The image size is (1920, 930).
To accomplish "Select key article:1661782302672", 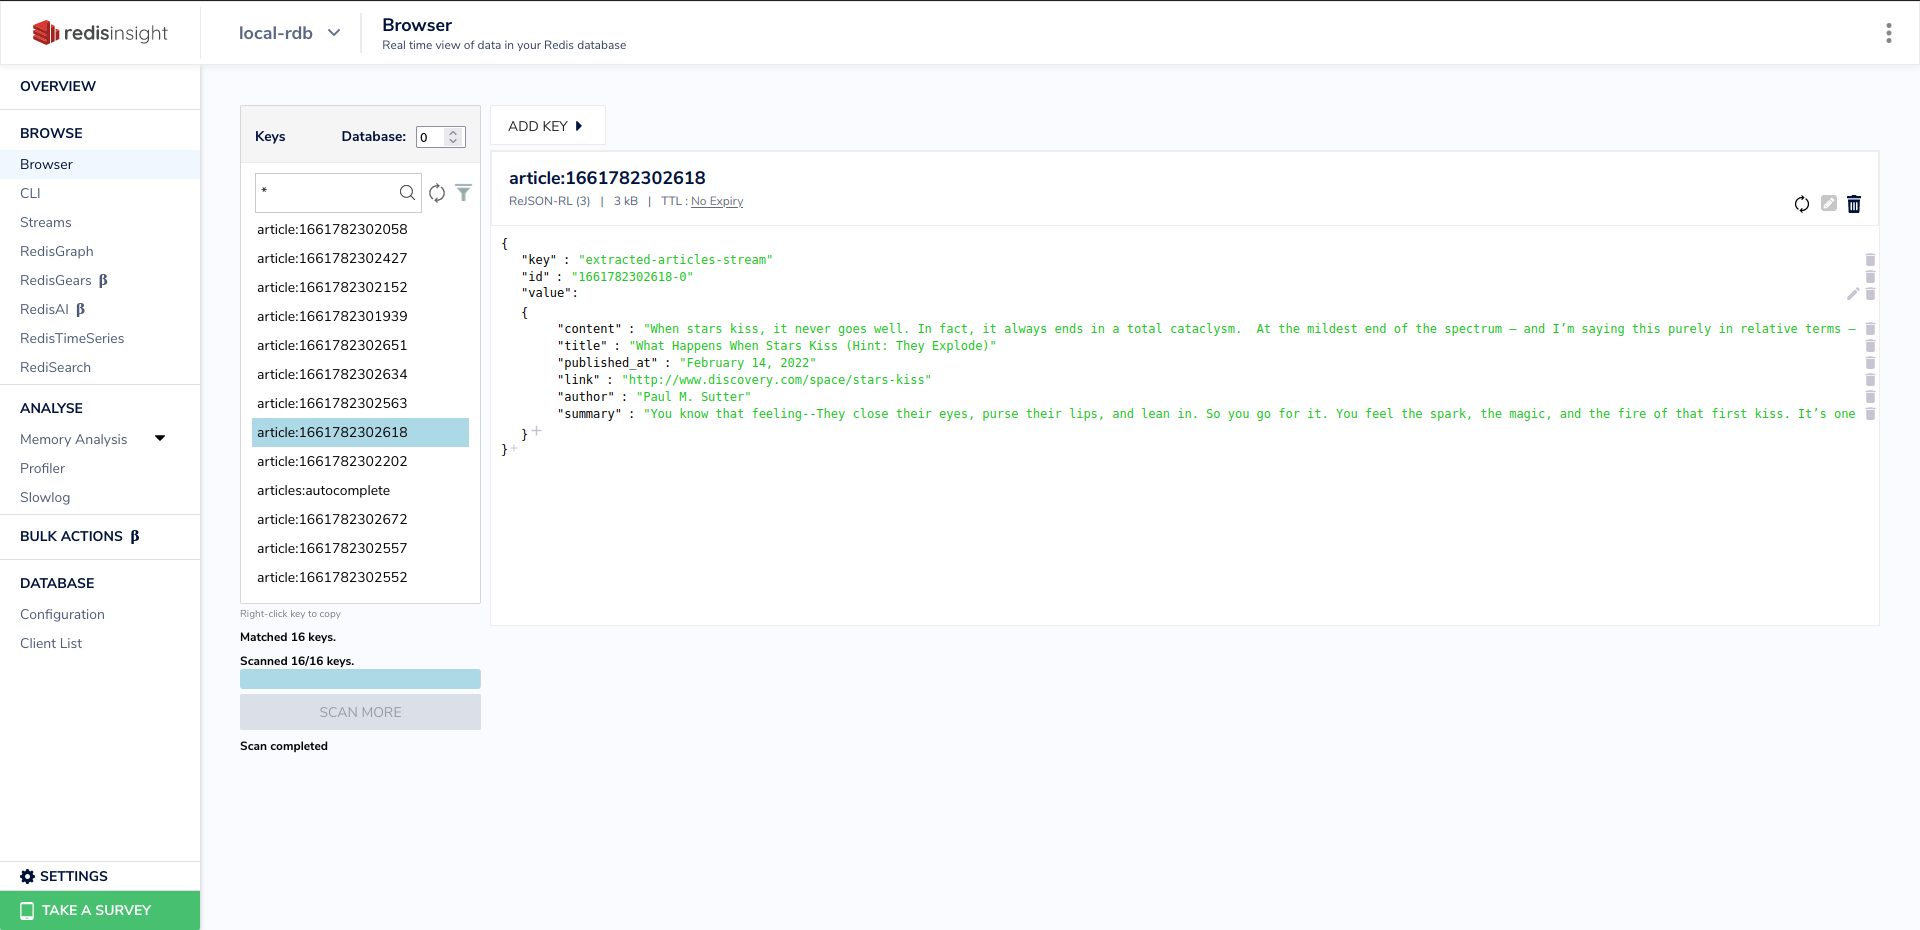I will (x=360, y=519).
